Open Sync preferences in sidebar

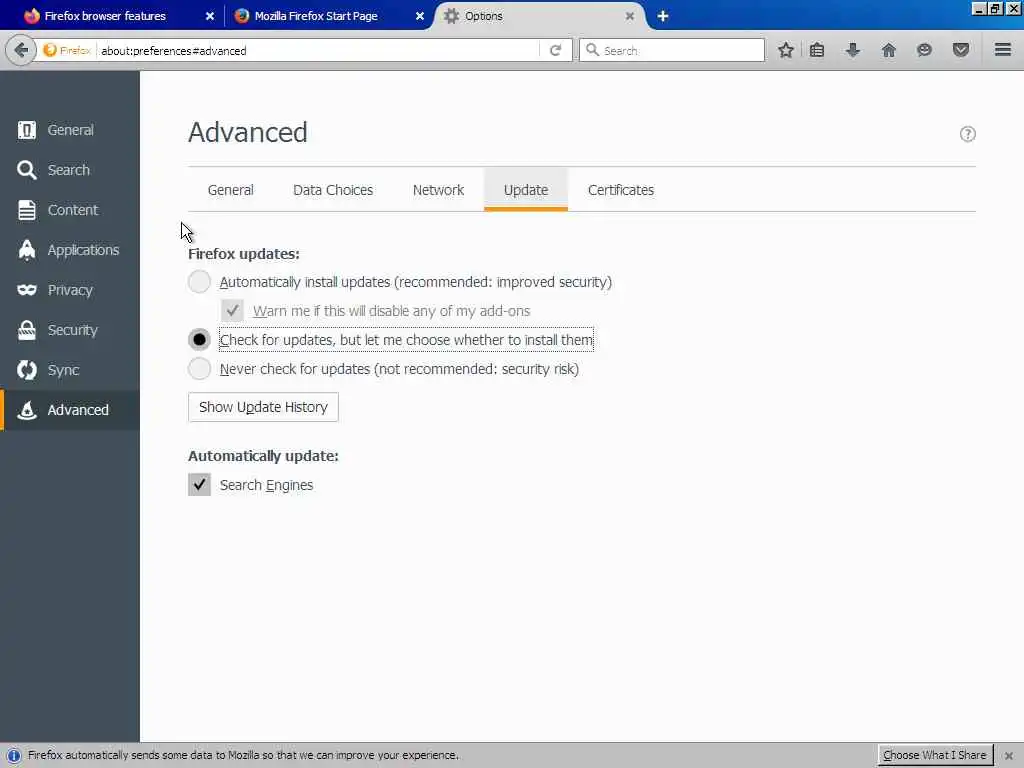pos(70,370)
